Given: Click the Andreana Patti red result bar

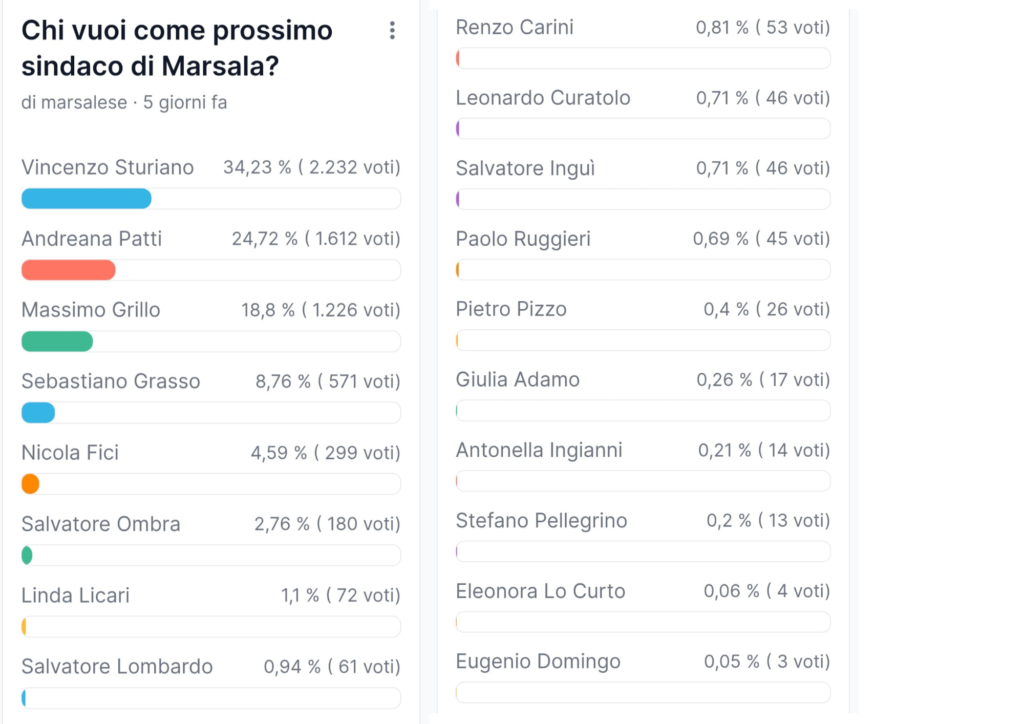Looking at the screenshot, I should click(x=68, y=270).
